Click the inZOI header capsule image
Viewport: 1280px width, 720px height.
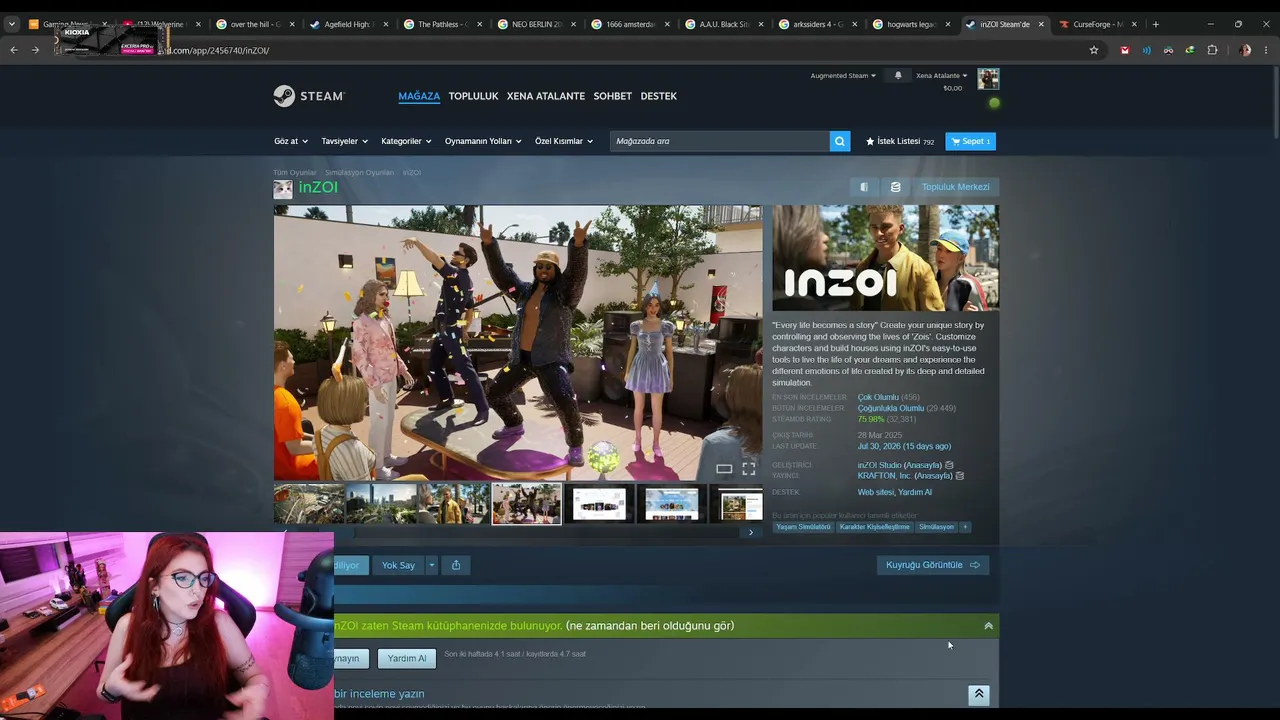click(x=885, y=258)
